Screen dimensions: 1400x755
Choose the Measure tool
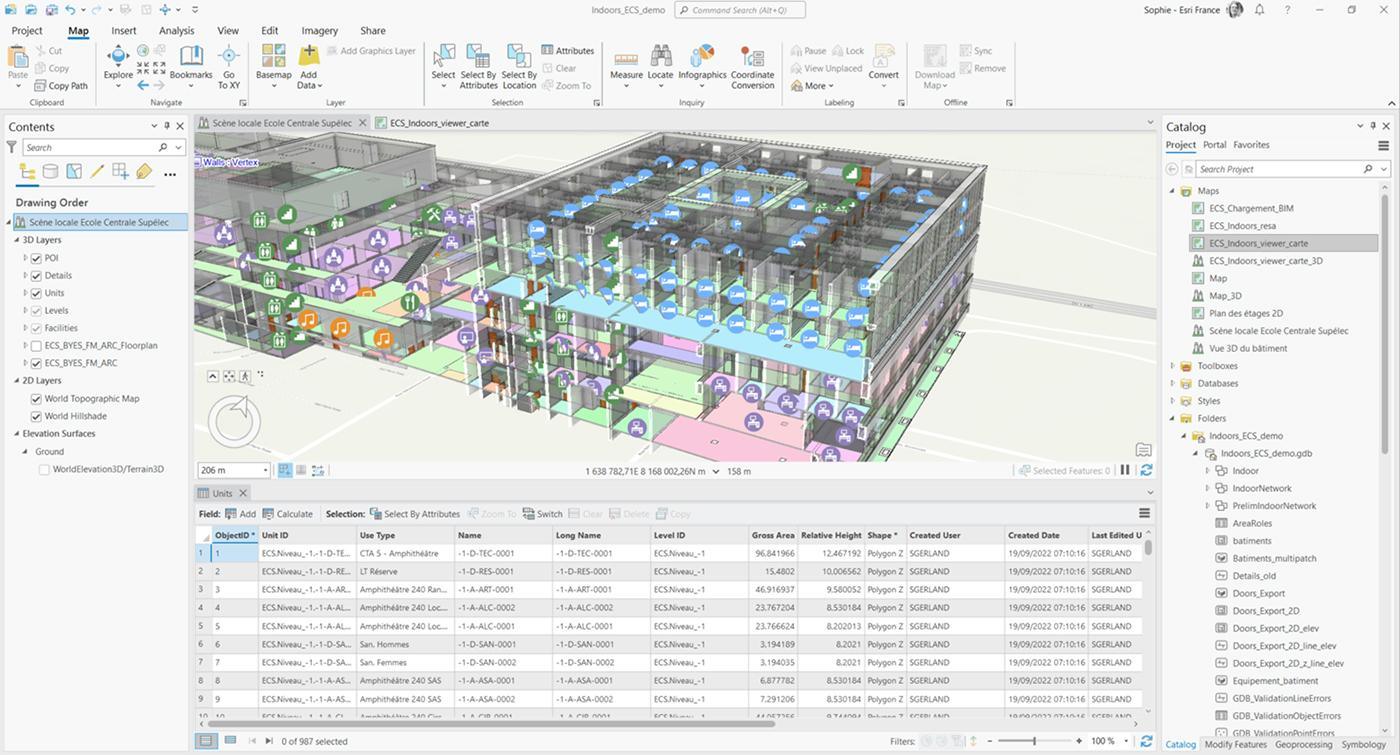tap(626, 66)
